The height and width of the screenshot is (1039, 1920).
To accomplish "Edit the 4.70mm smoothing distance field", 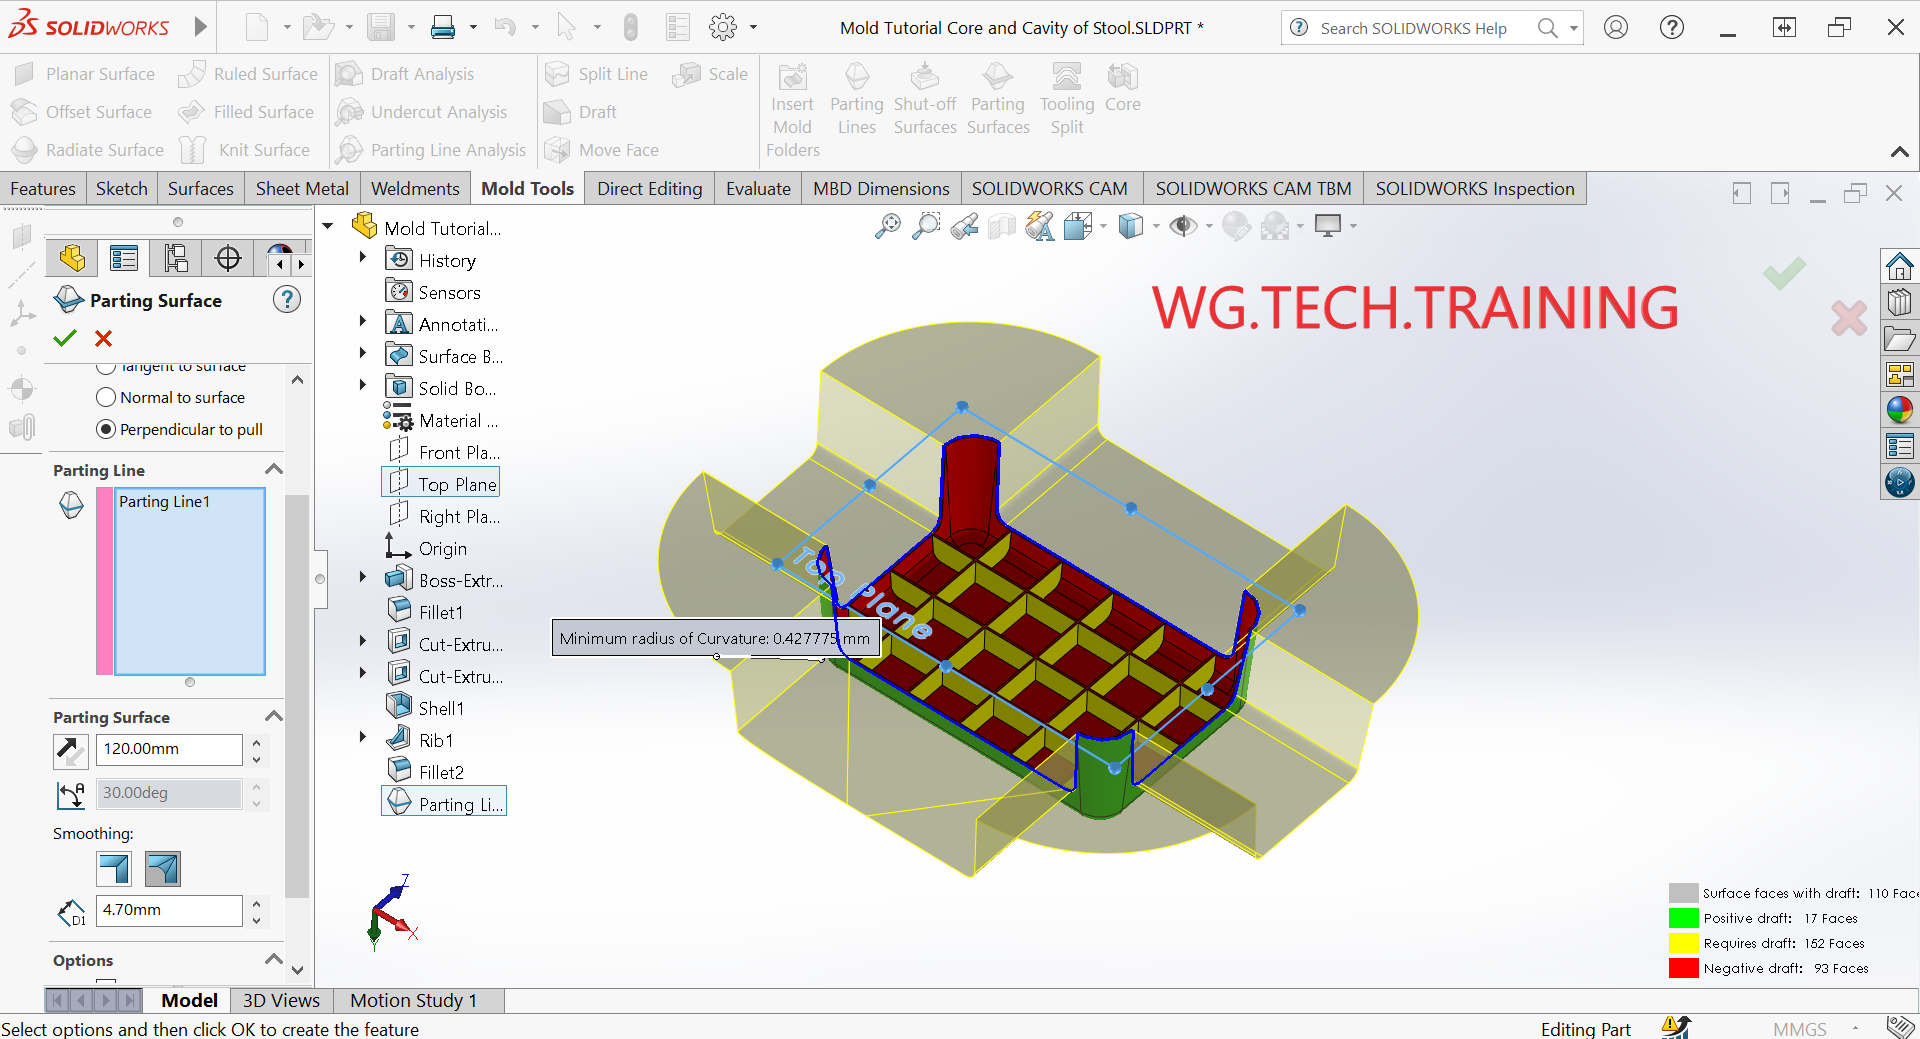I will pyautogui.click(x=169, y=910).
